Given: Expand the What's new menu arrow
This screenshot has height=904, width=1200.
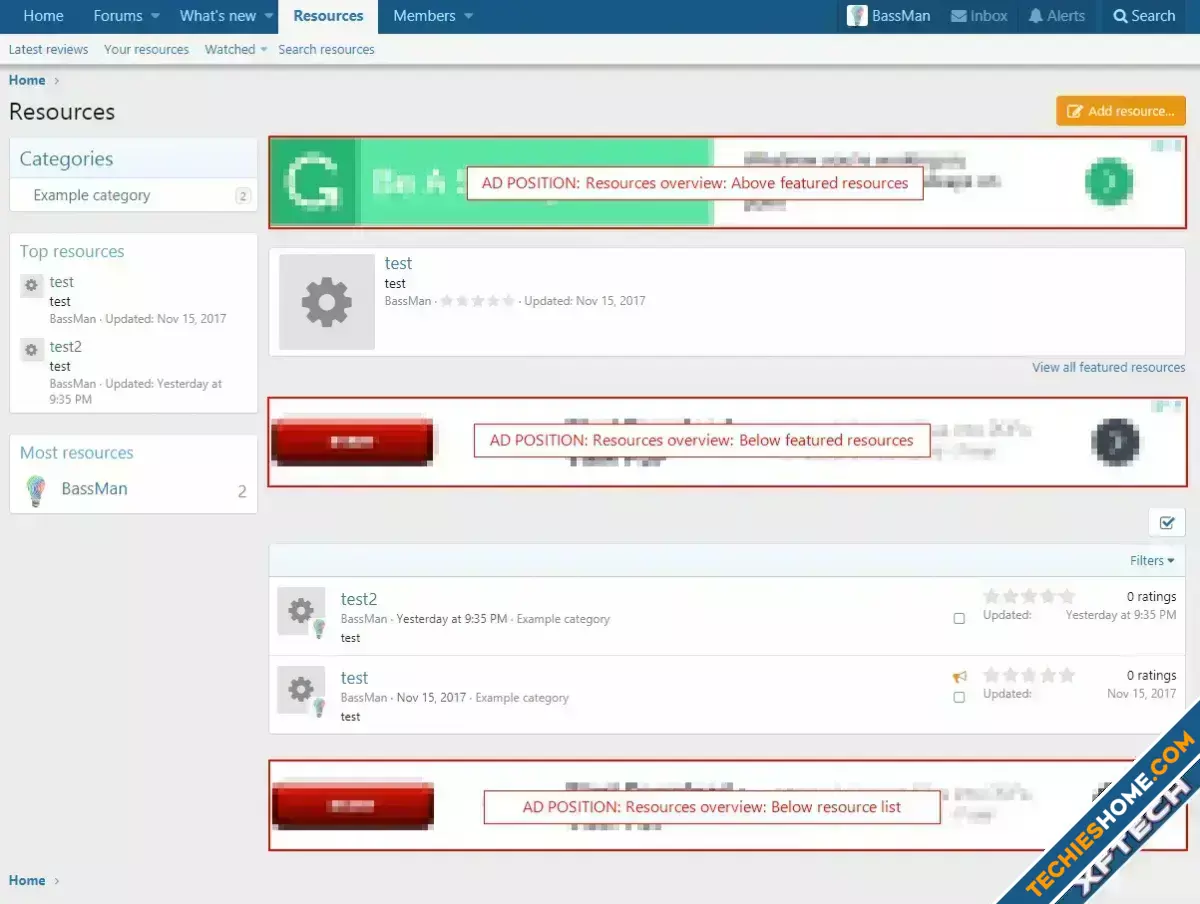Looking at the screenshot, I should tap(269, 17).
